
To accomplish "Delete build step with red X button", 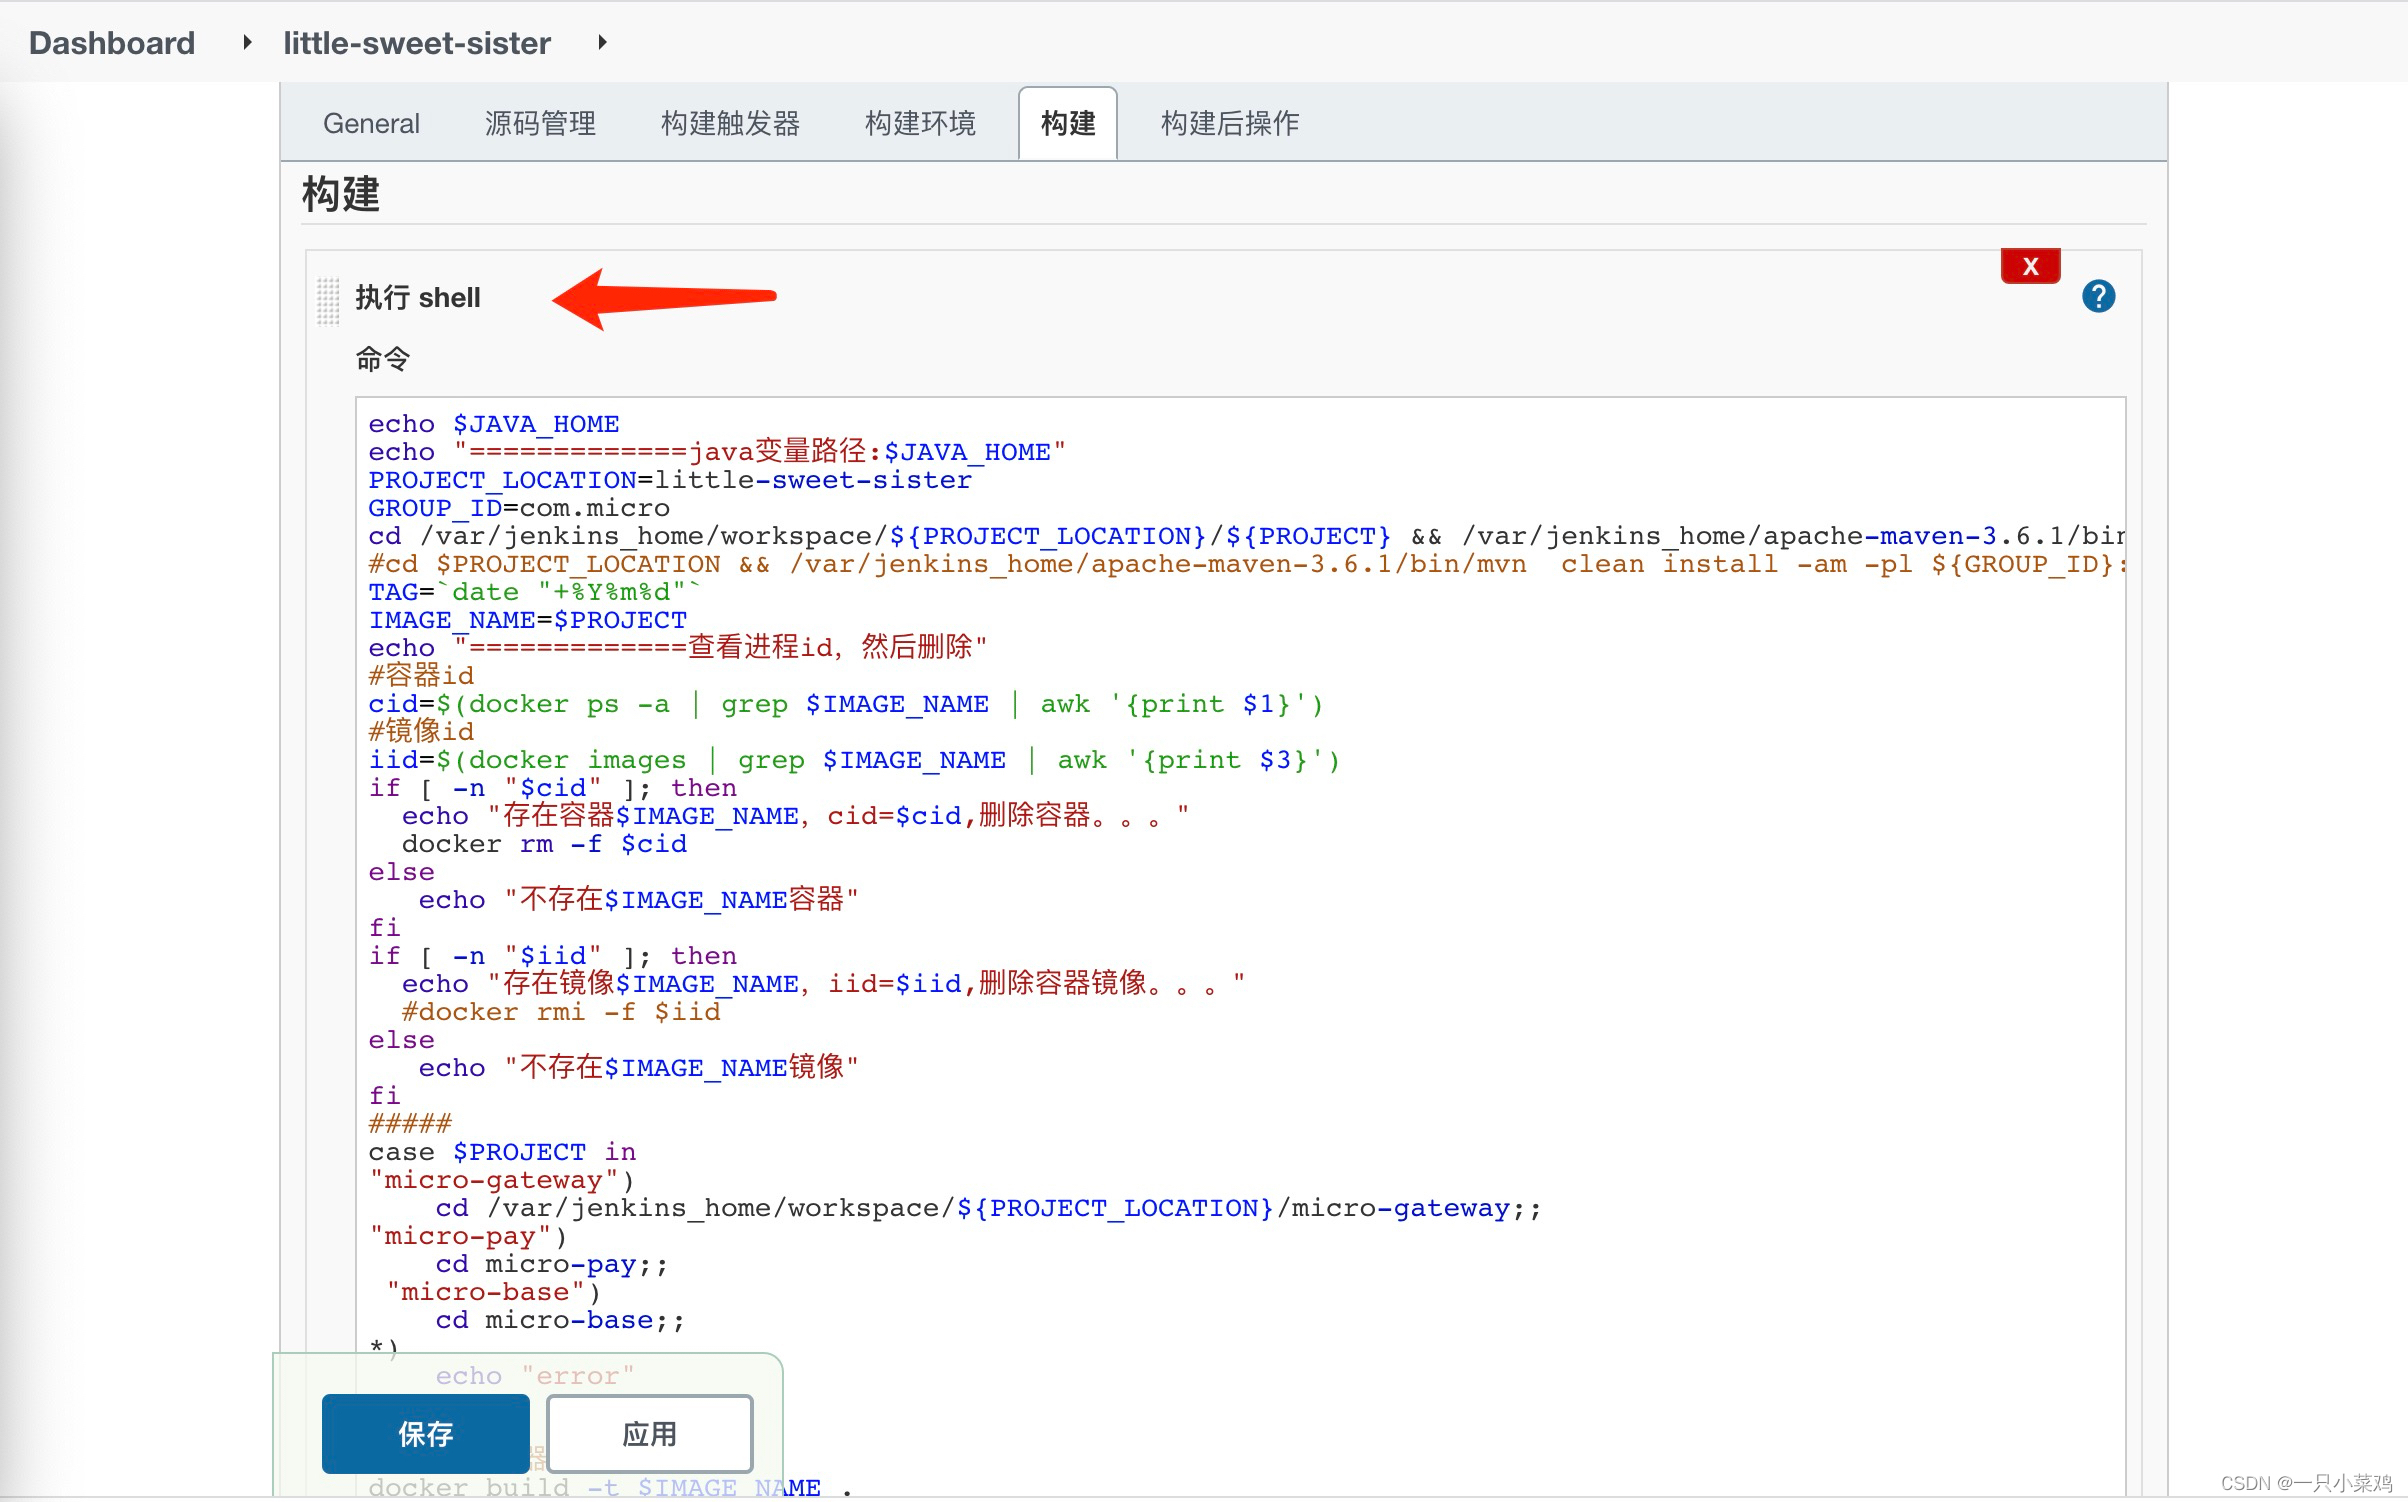I will [x=2030, y=266].
